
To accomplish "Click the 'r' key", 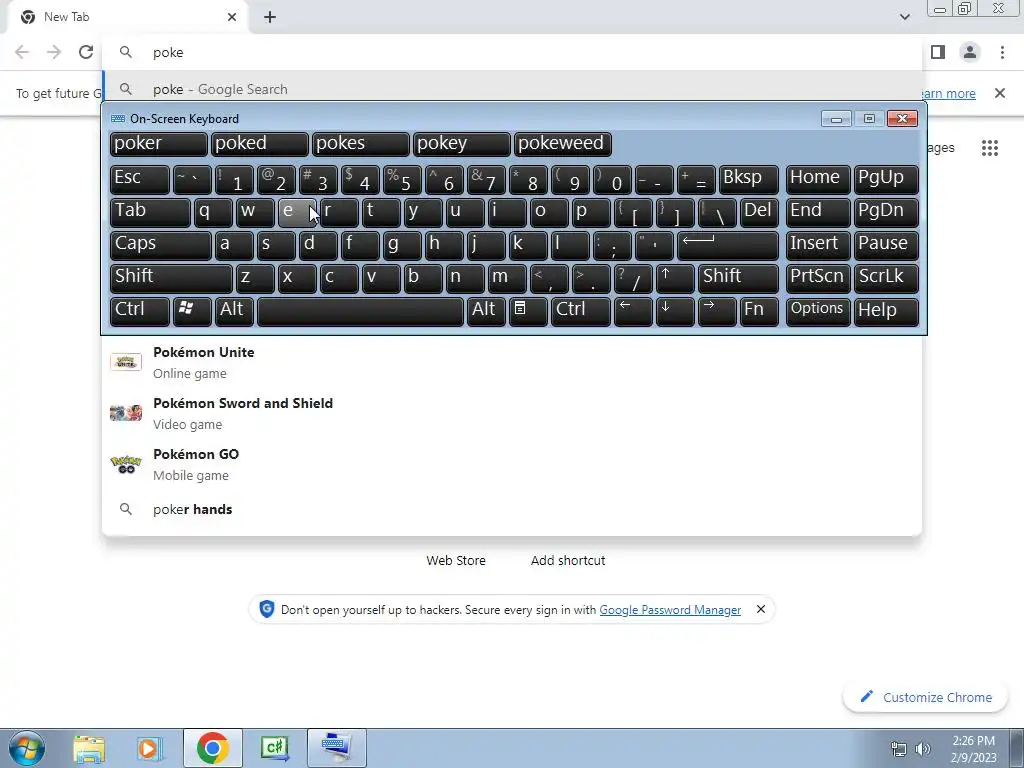I will 339,212.
